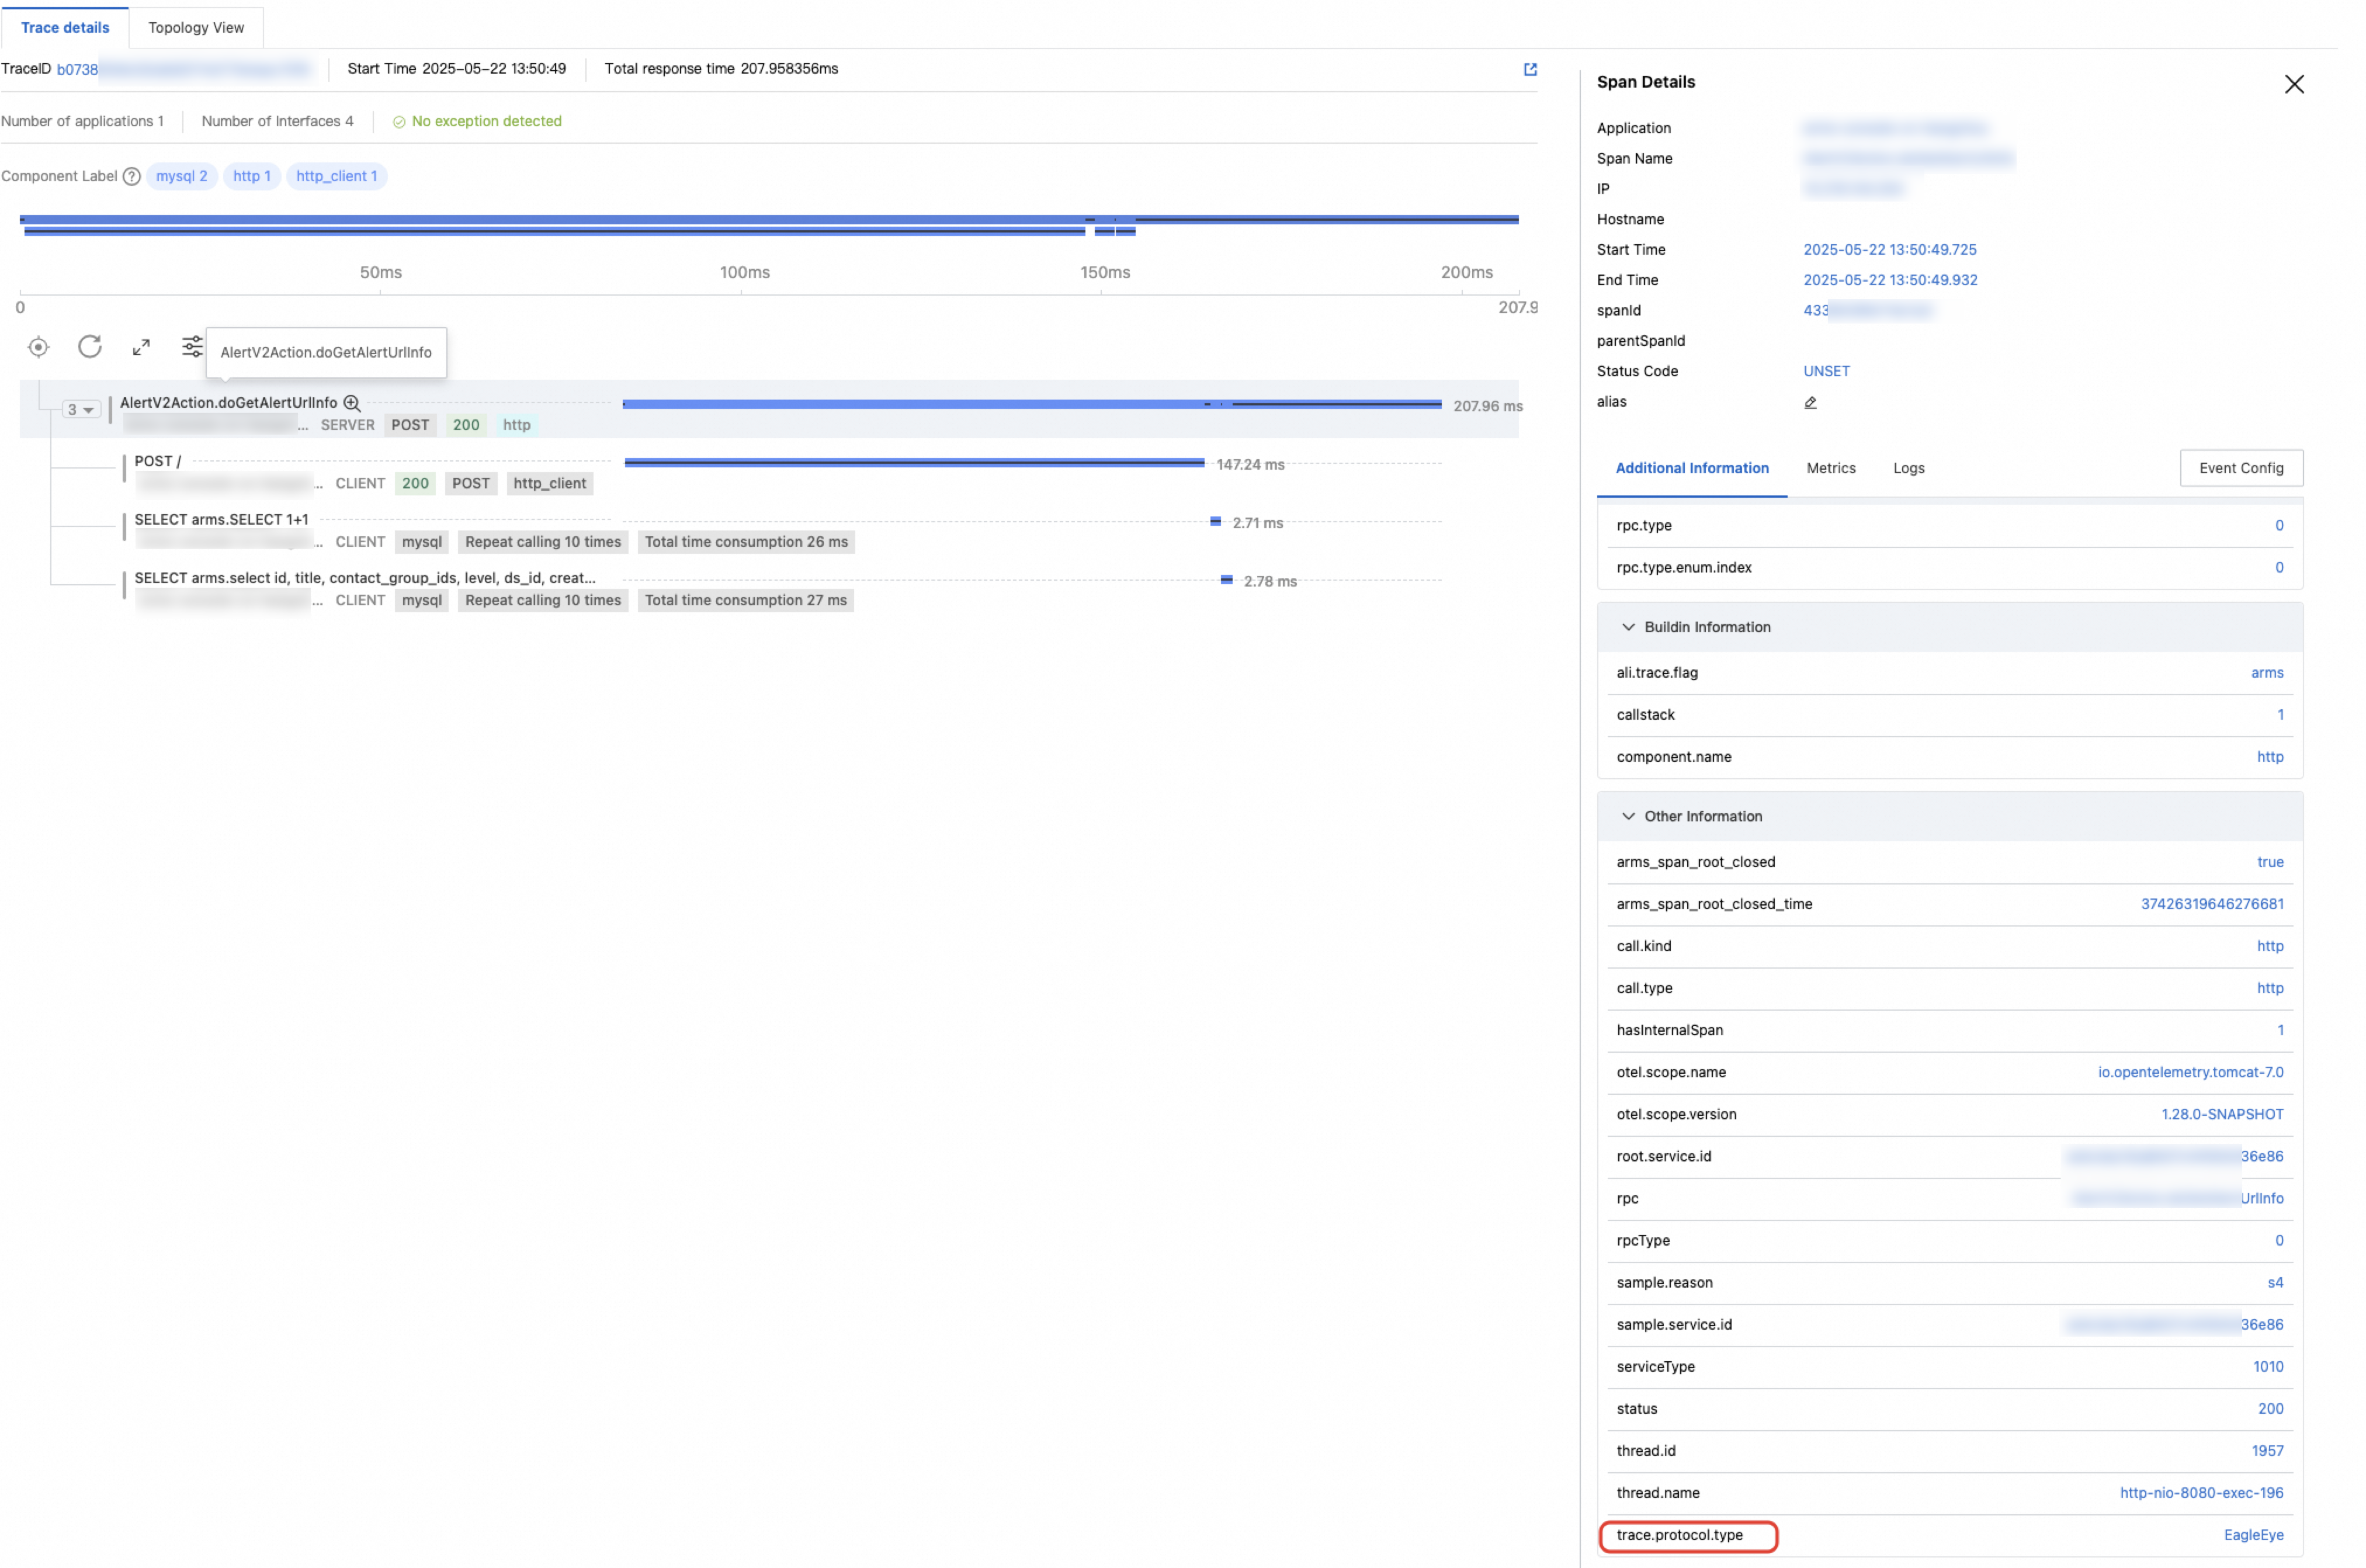Click Component Label help question icon

click(131, 176)
